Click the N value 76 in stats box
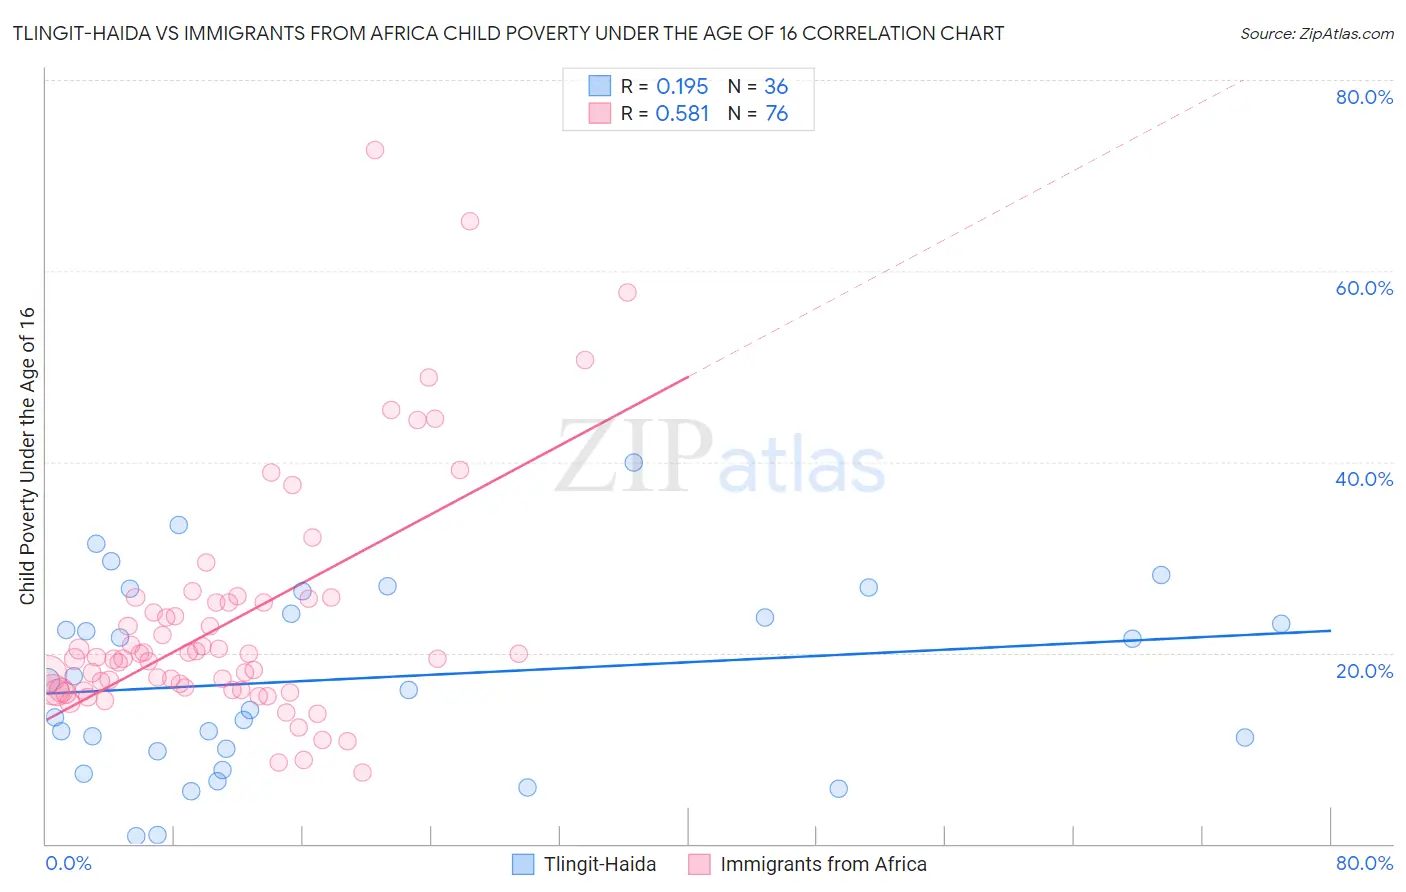The height and width of the screenshot is (892, 1406). [777, 114]
